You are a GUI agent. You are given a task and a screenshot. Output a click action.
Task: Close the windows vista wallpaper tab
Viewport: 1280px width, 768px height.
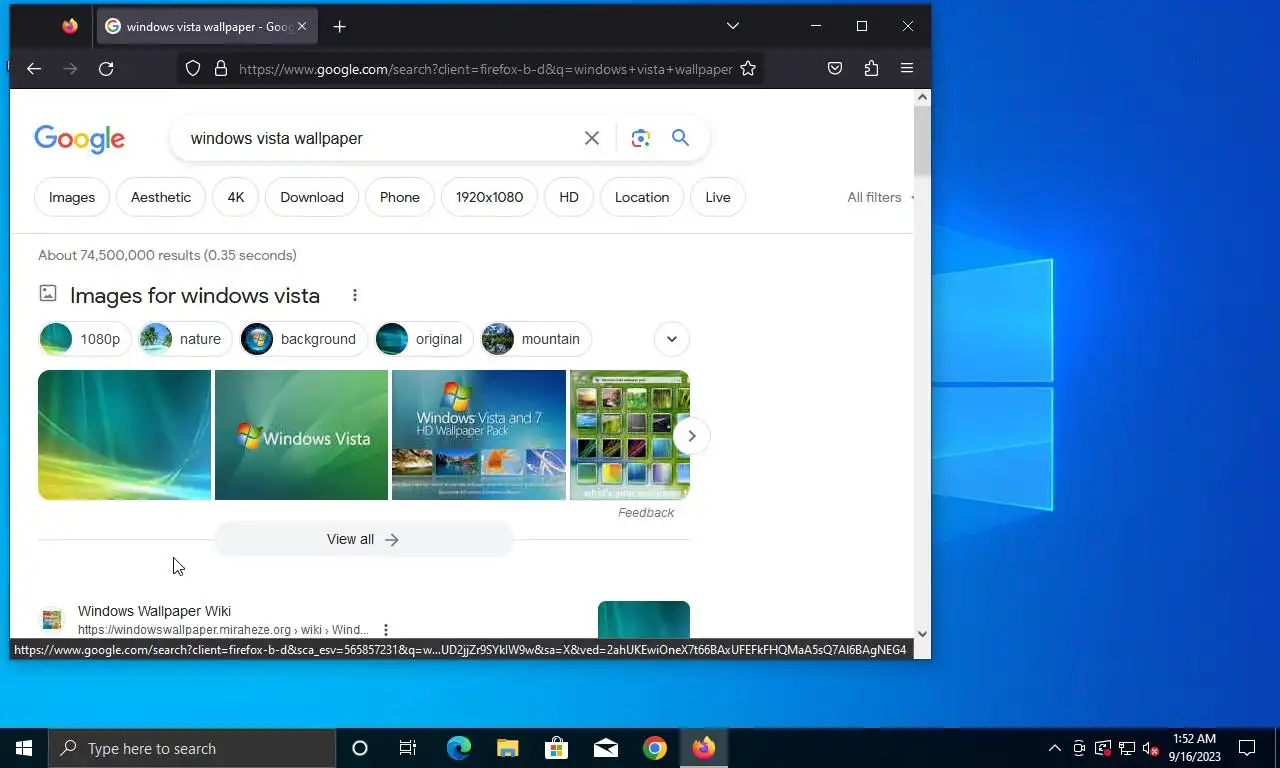pyautogui.click(x=302, y=27)
